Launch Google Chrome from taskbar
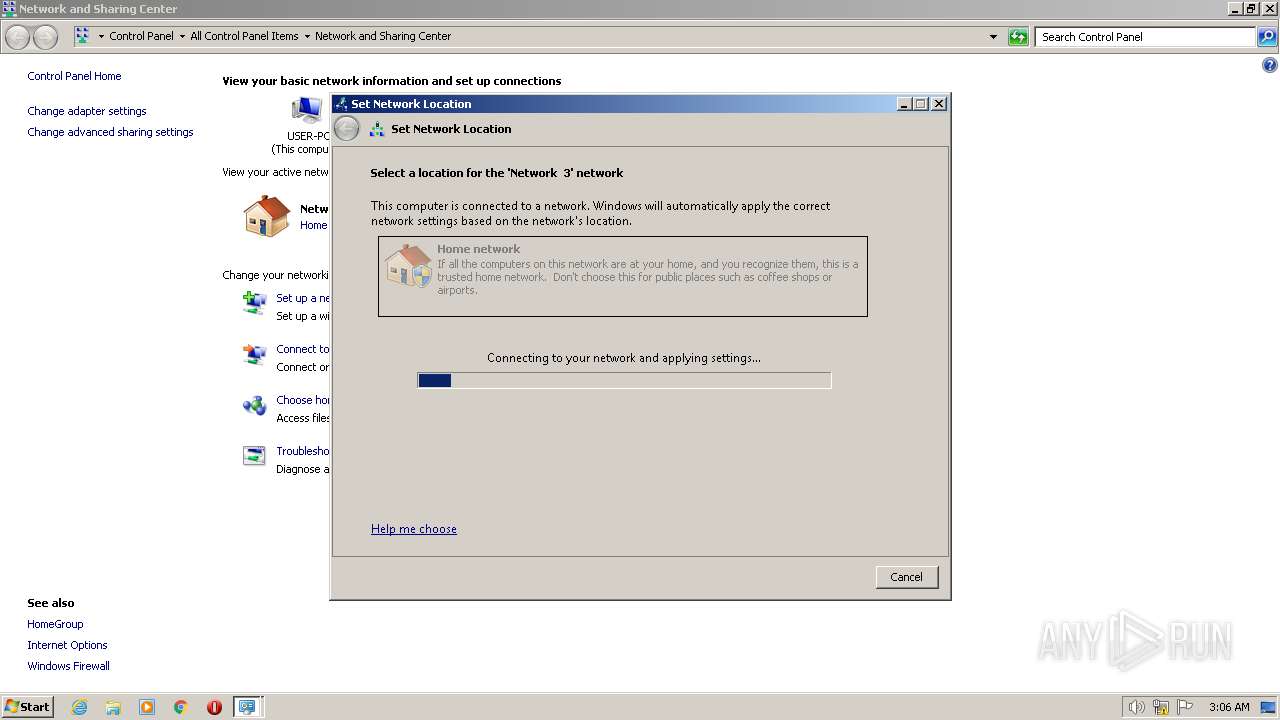 (181, 707)
